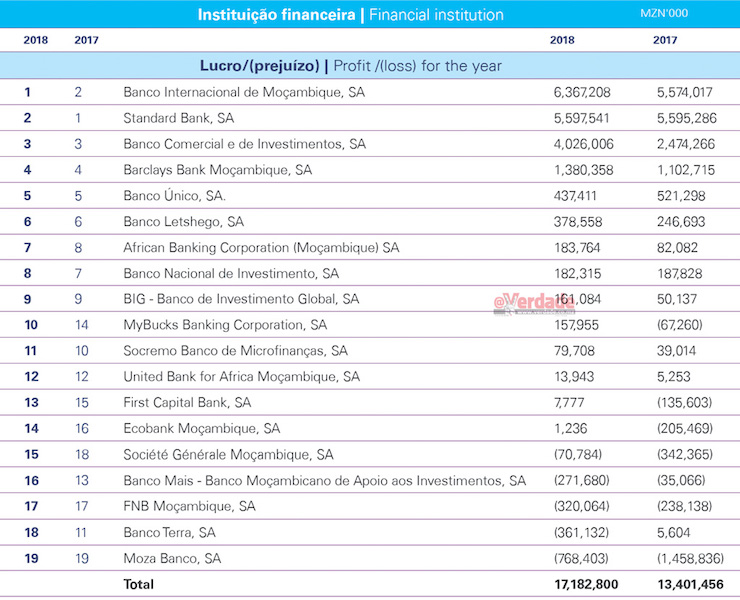Click the value 13,943
Image resolution: width=740 pixels, height=600 pixels.
(x=574, y=377)
